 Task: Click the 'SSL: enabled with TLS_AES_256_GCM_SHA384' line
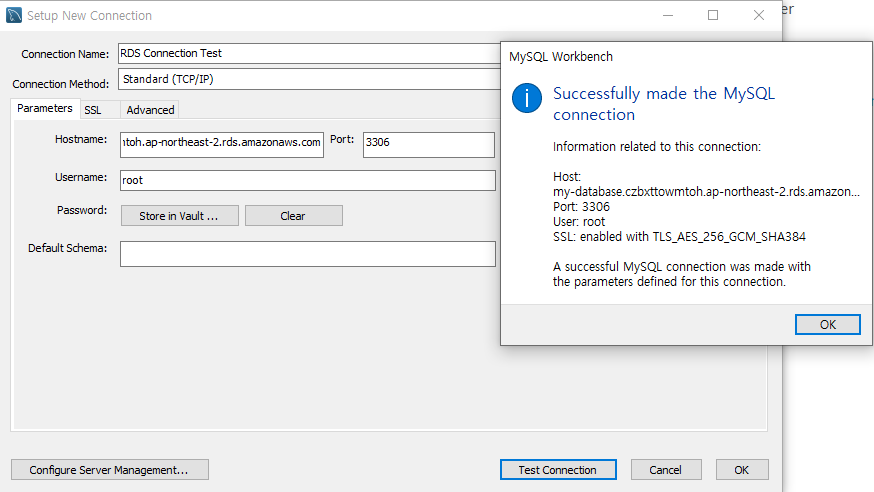679,237
